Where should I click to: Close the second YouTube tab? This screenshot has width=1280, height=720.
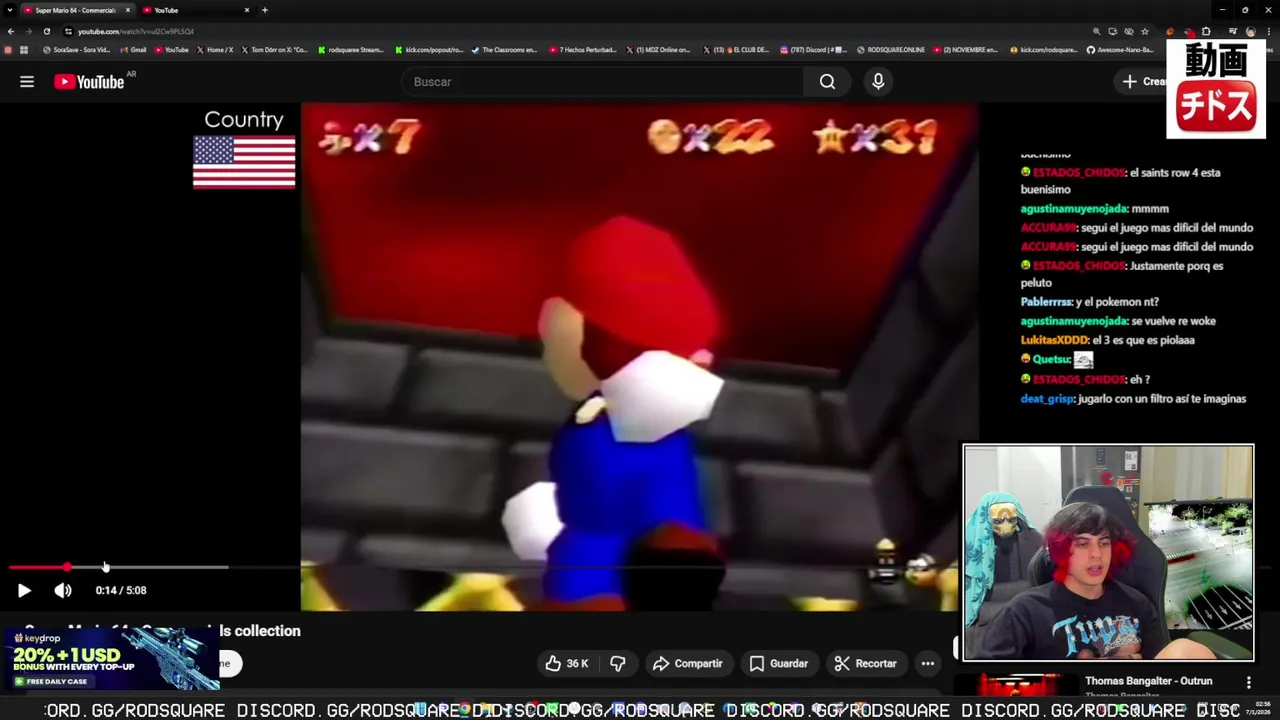247,10
